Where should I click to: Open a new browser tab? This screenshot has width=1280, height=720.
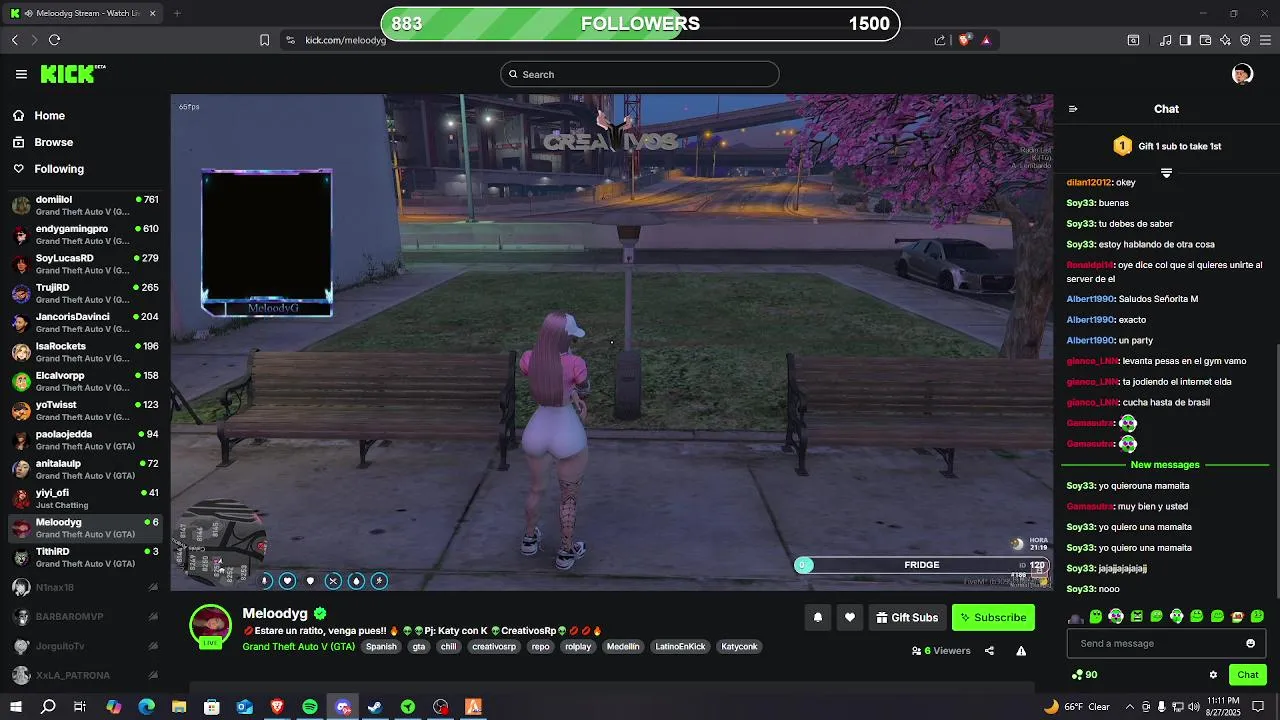(177, 13)
